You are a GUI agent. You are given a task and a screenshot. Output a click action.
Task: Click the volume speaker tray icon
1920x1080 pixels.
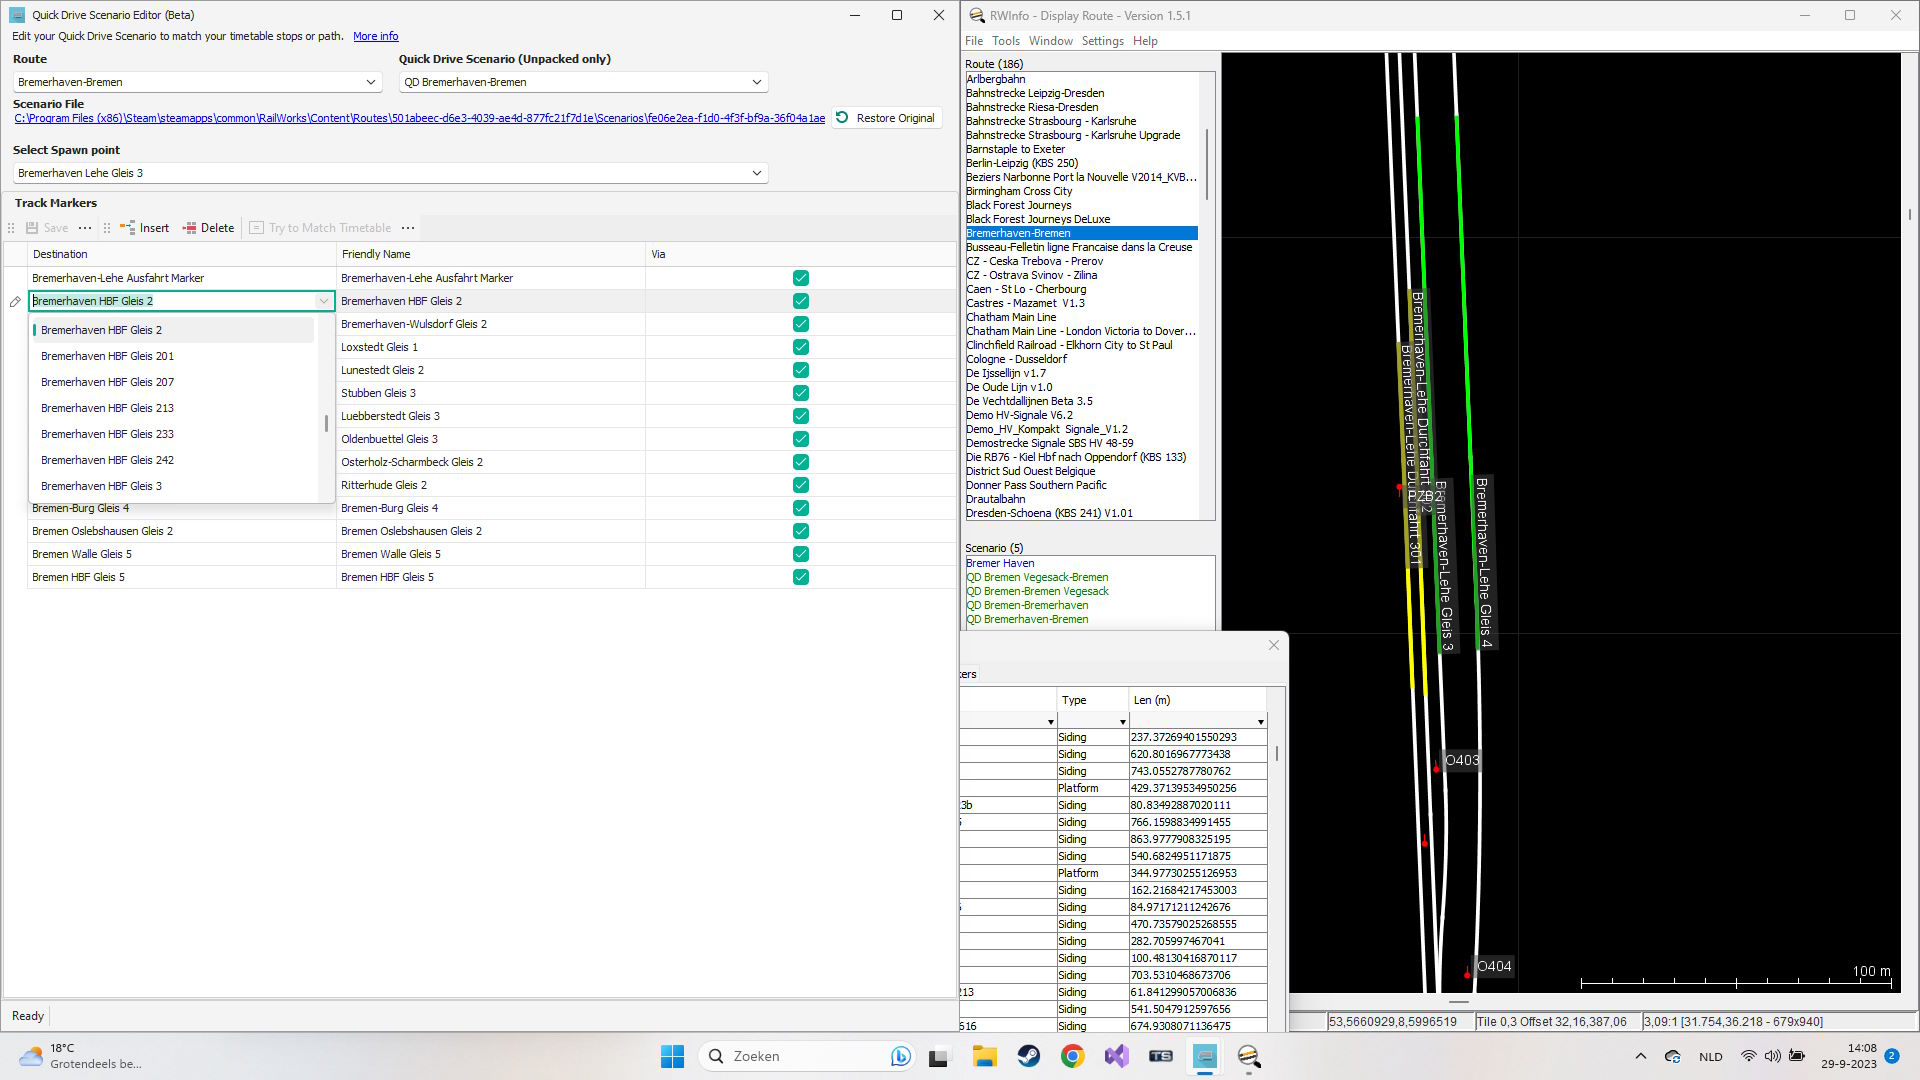(x=1772, y=1056)
